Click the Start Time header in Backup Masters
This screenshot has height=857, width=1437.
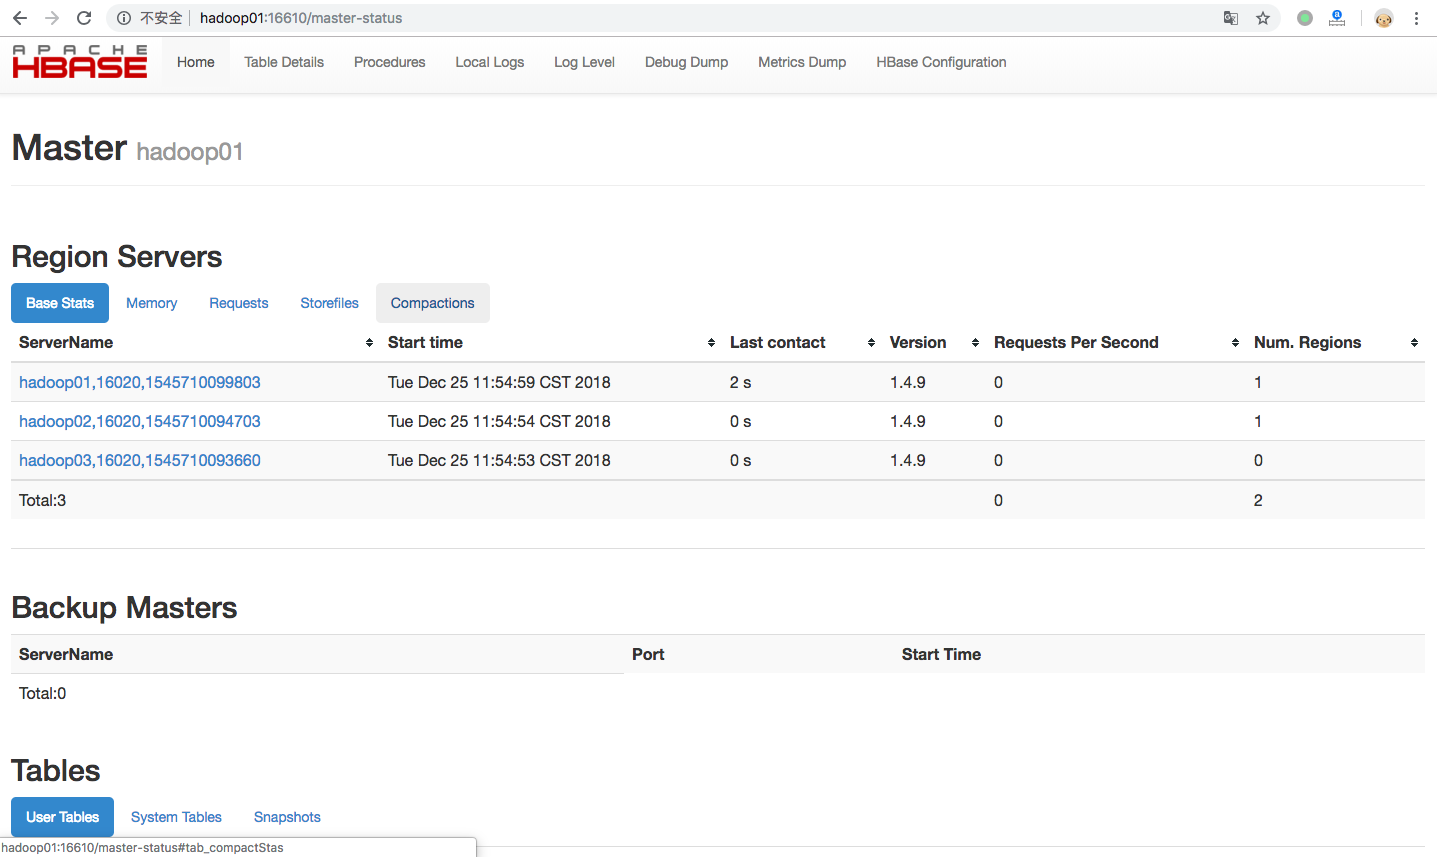941,654
